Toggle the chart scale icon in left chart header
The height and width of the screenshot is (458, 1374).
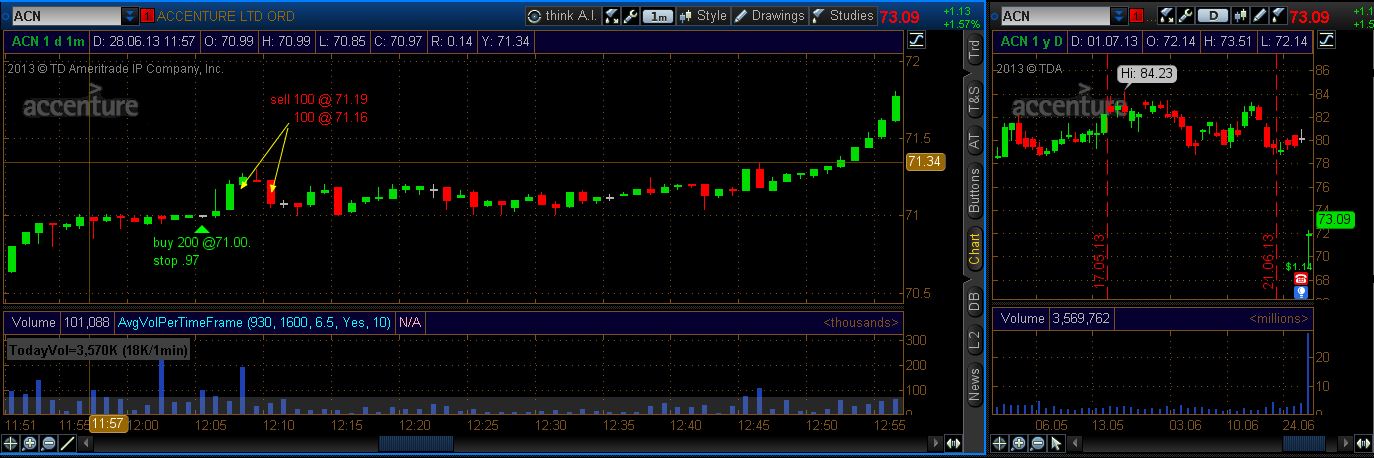coord(918,39)
